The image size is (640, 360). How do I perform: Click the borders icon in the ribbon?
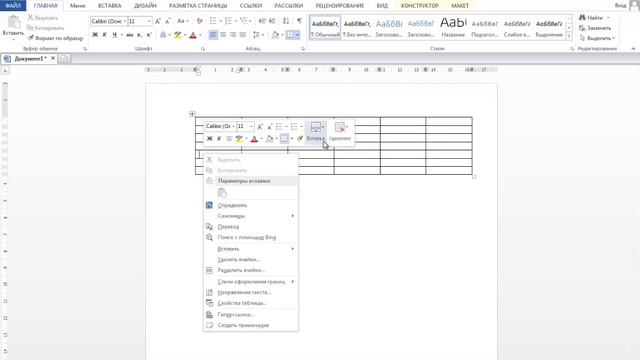coord(289,35)
